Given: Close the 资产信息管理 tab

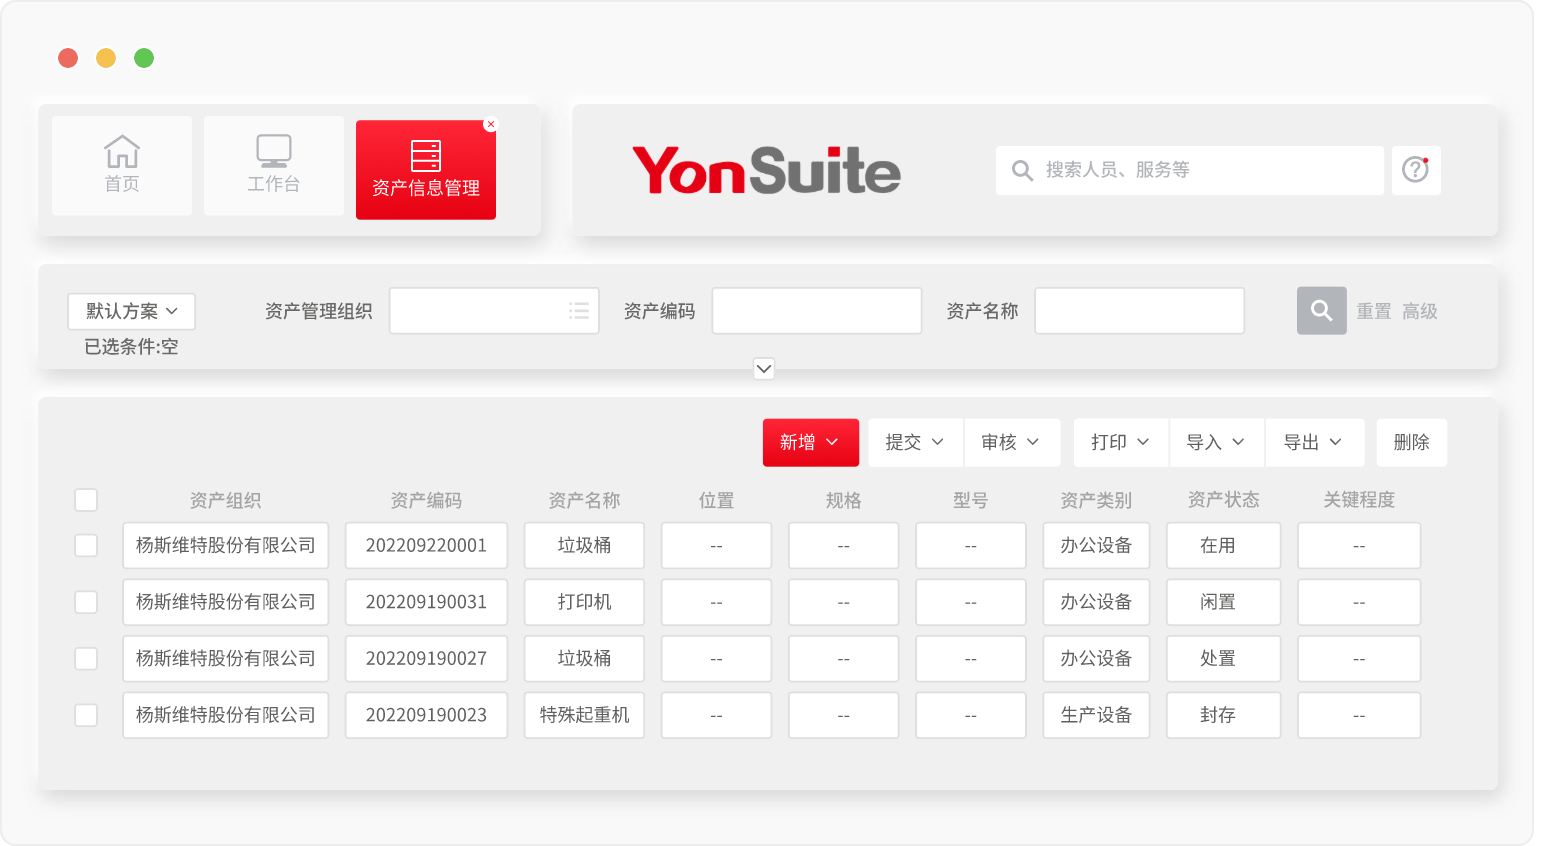Looking at the screenshot, I should pyautogui.click(x=490, y=125).
